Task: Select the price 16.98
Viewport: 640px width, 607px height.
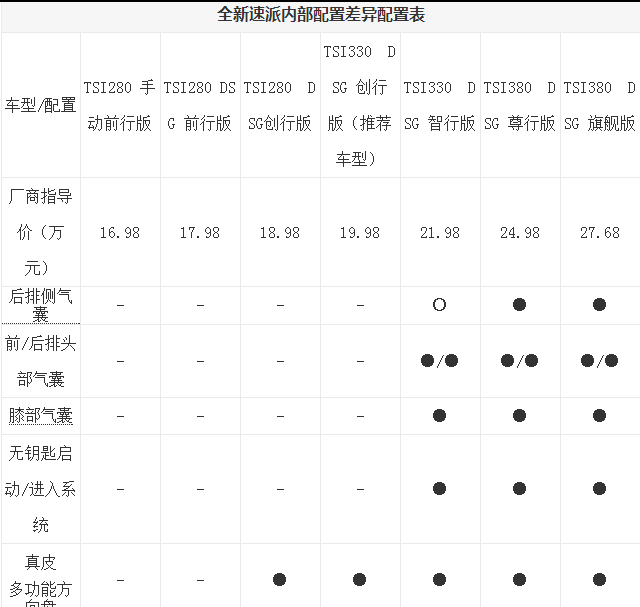Action: (120, 233)
